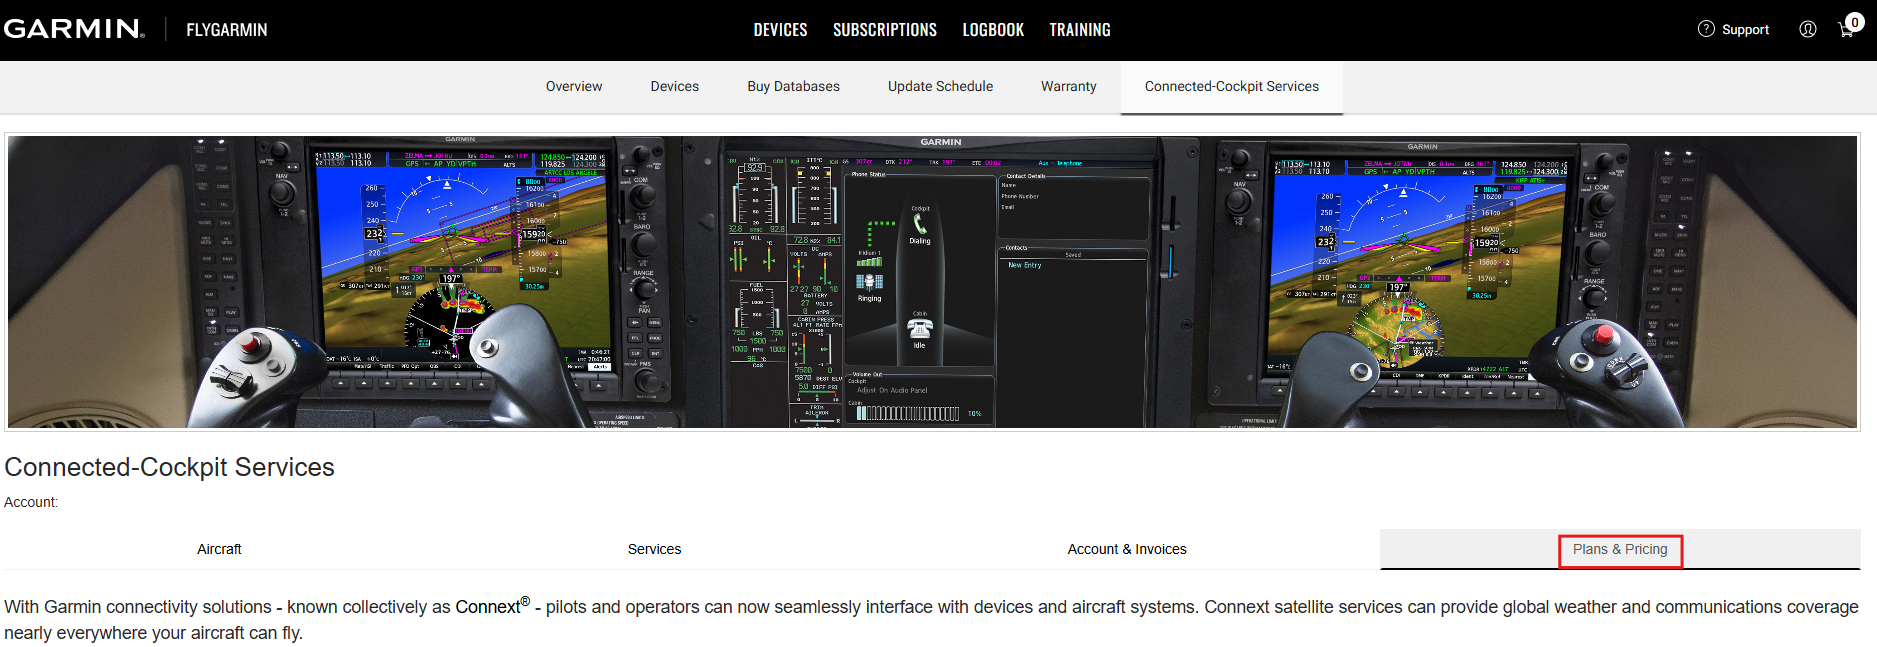Open the TRAINING menu

[1080, 30]
